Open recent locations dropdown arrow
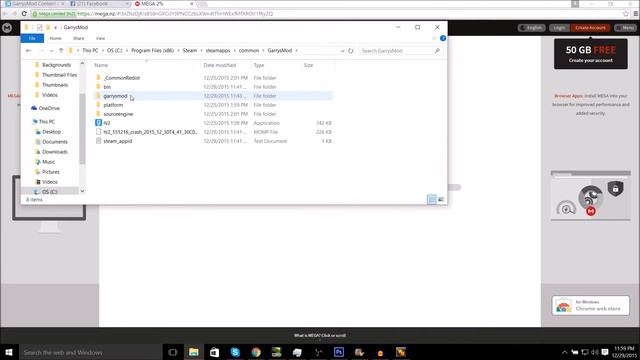The height and width of the screenshot is (360, 640). [51, 51]
